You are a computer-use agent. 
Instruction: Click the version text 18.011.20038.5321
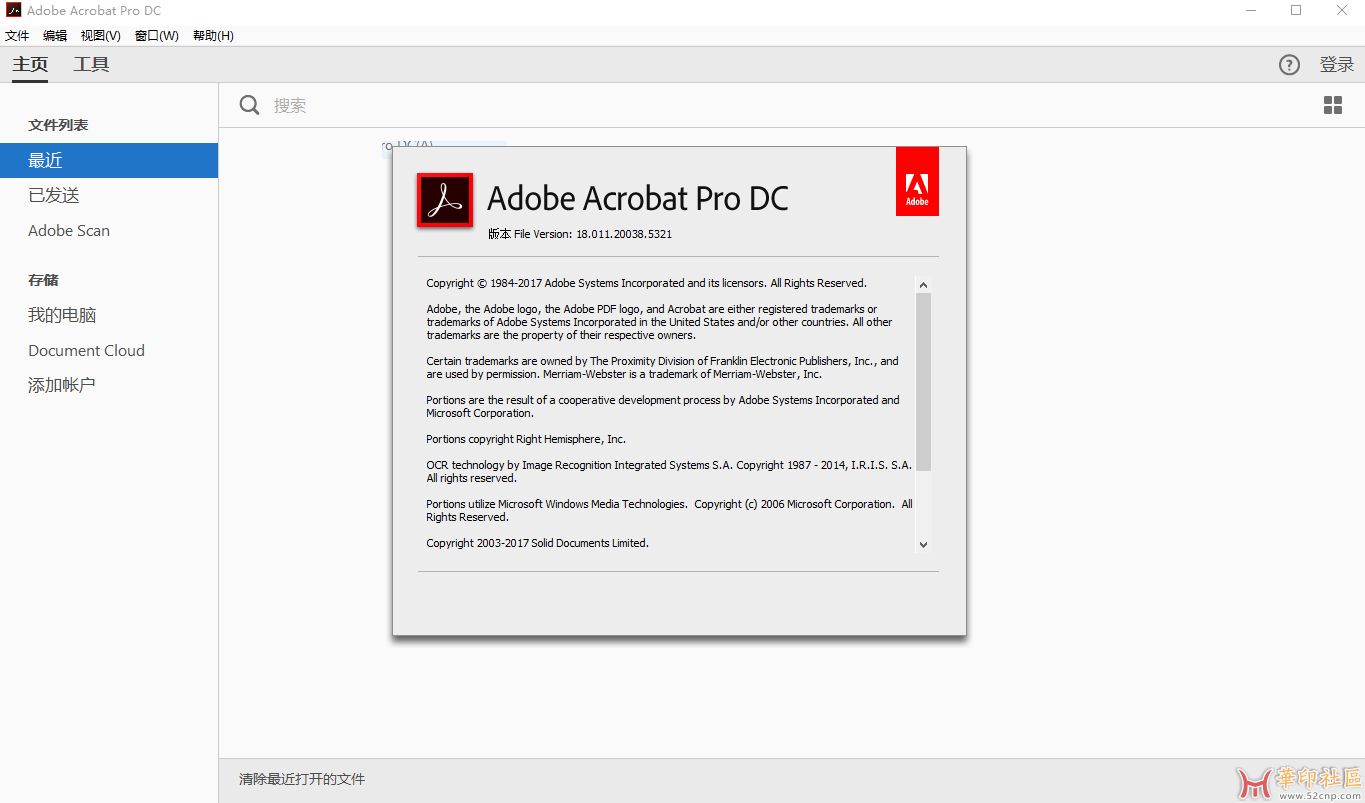tap(624, 234)
